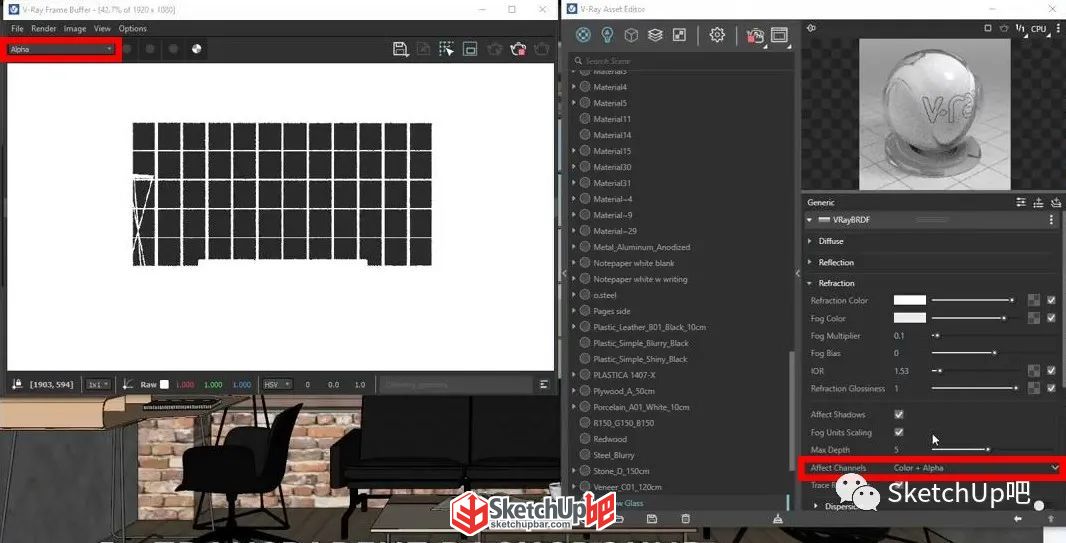Click the save material icon at list bottom
This screenshot has width=1066, height=543.
click(652, 519)
